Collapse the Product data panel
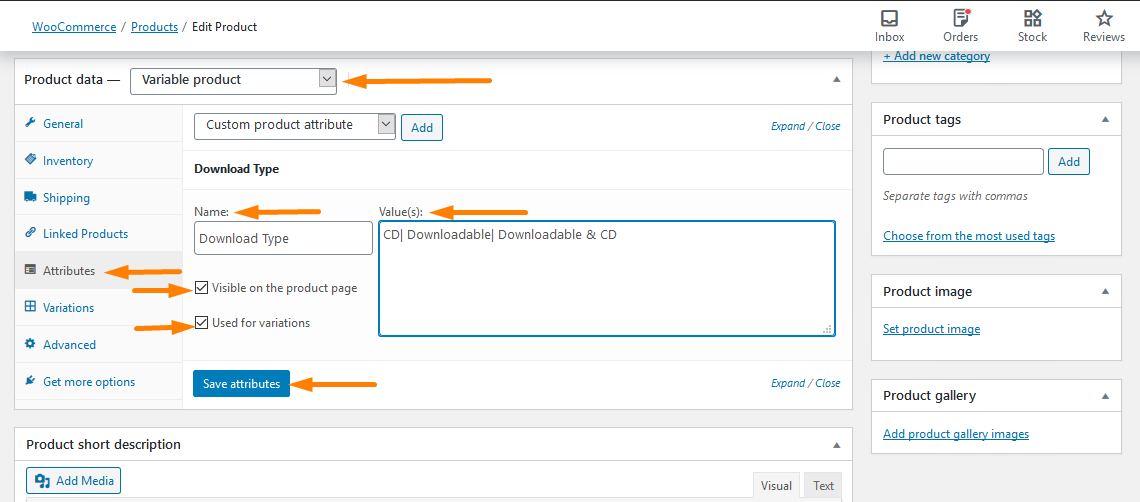1140x502 pixels. [836, 79]
